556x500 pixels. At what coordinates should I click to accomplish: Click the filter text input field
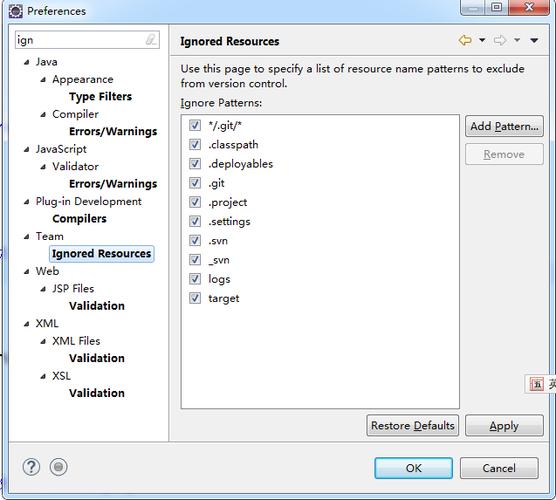(87, 40)
